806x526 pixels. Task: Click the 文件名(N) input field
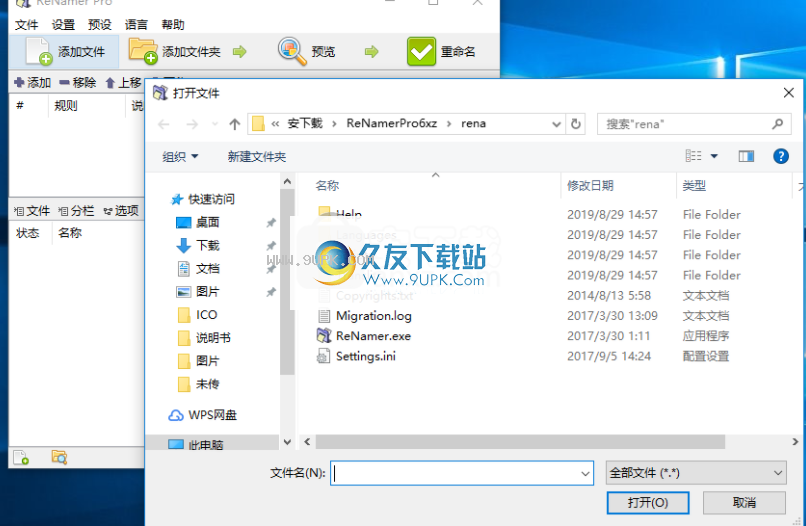462,473
